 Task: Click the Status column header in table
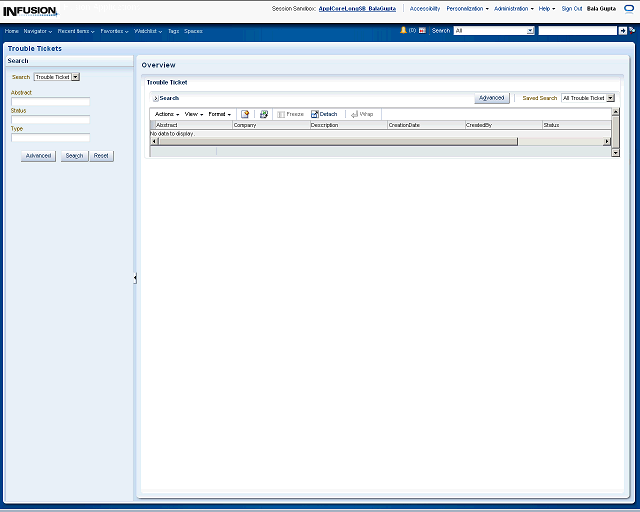click(x=577, y=125)
